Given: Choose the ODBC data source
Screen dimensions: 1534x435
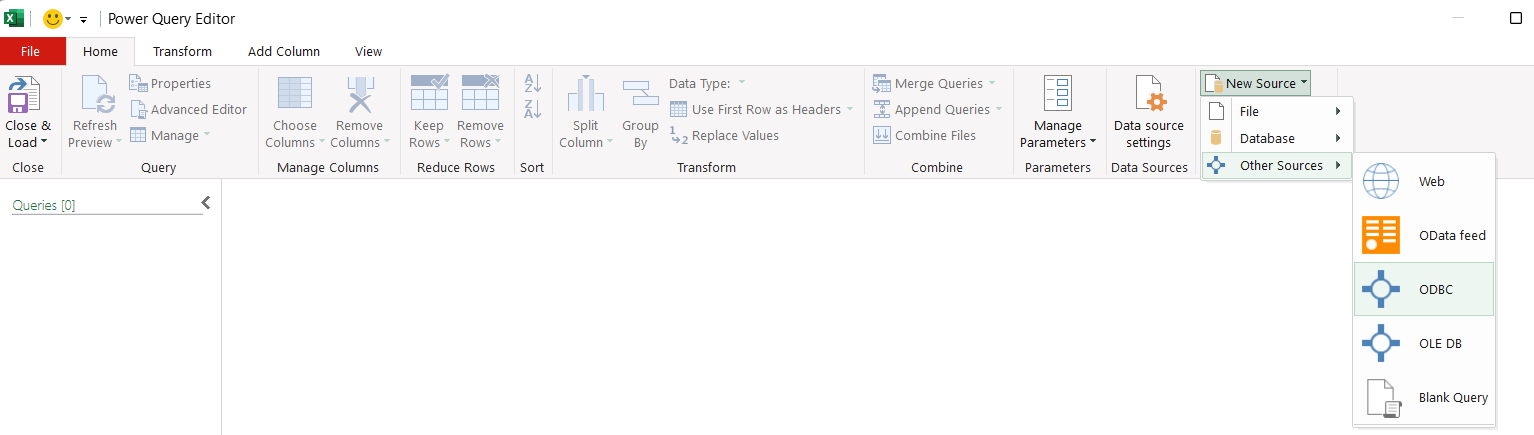Looking at the screenshot, I should 1424,289.
